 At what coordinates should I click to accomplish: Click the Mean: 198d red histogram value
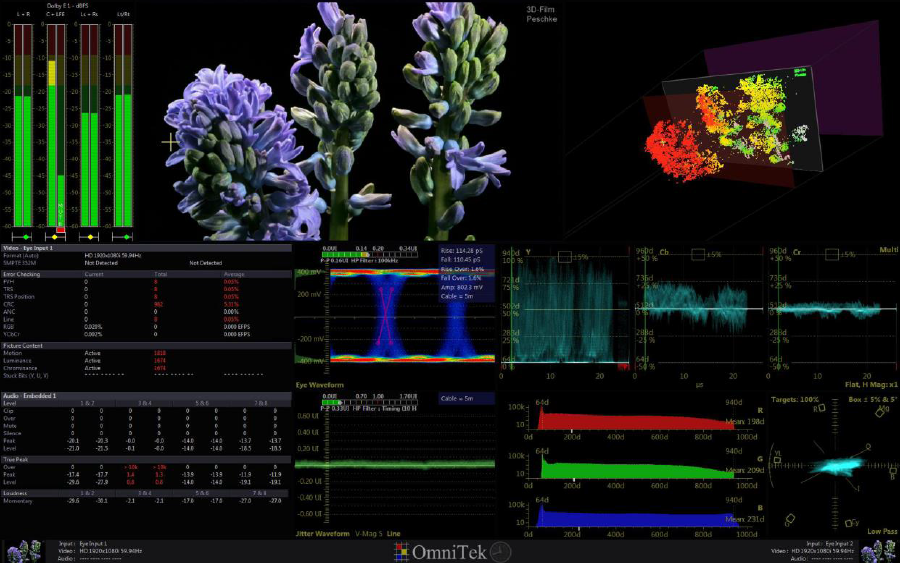pos(744,421)
